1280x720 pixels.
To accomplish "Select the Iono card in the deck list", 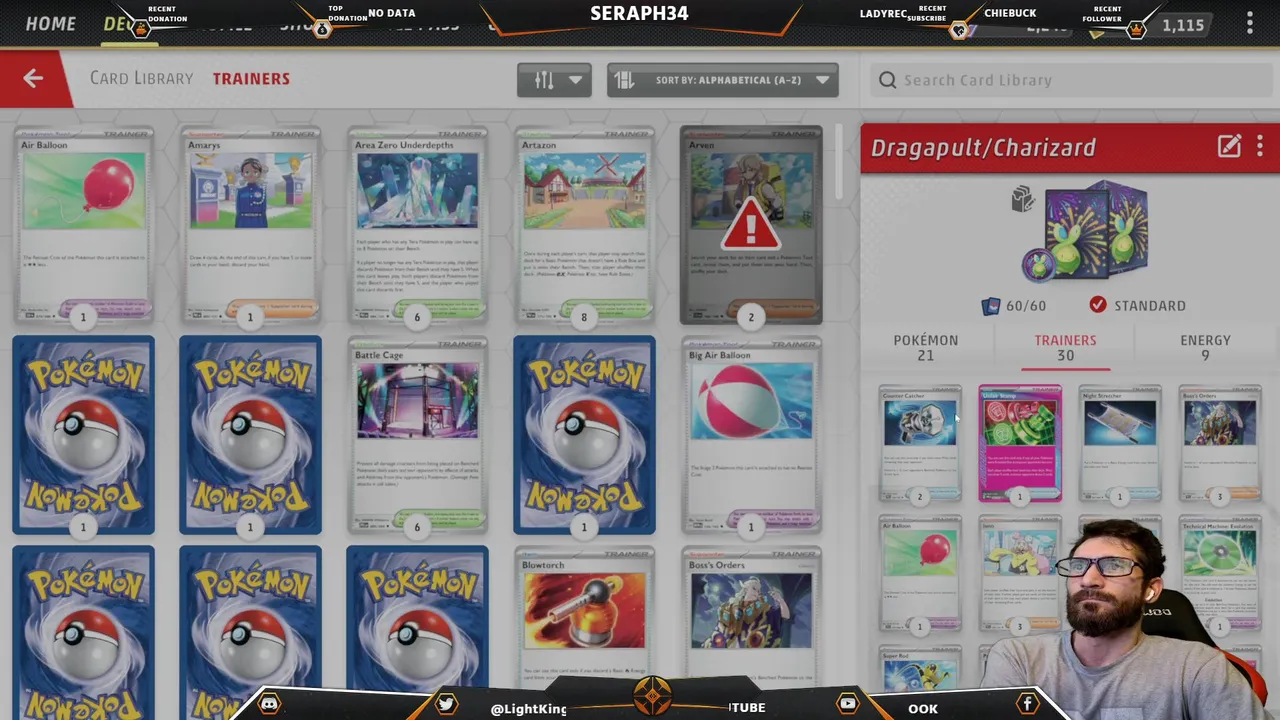I will (x=1020, y=572).
